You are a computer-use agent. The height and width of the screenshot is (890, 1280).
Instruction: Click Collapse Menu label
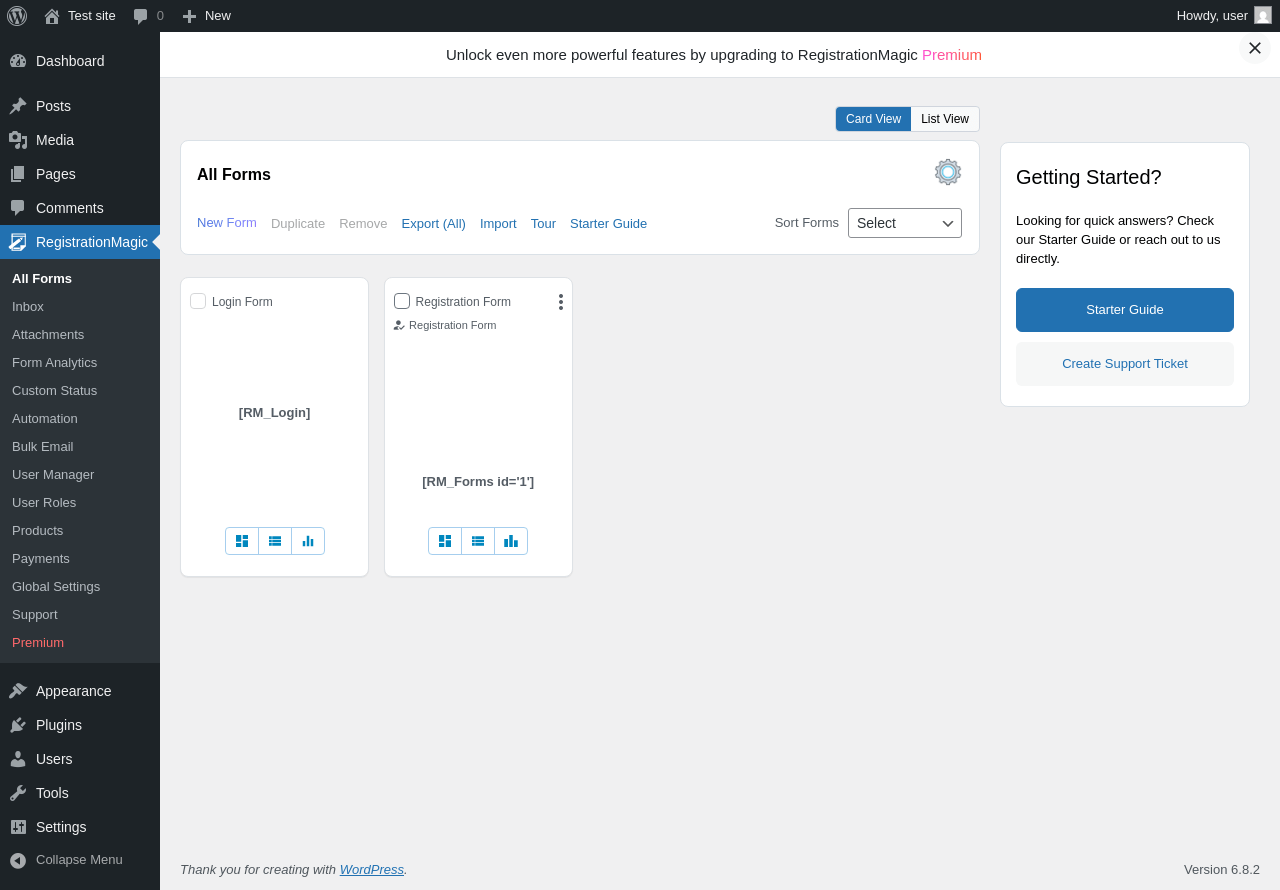click(x=79, y=859)
